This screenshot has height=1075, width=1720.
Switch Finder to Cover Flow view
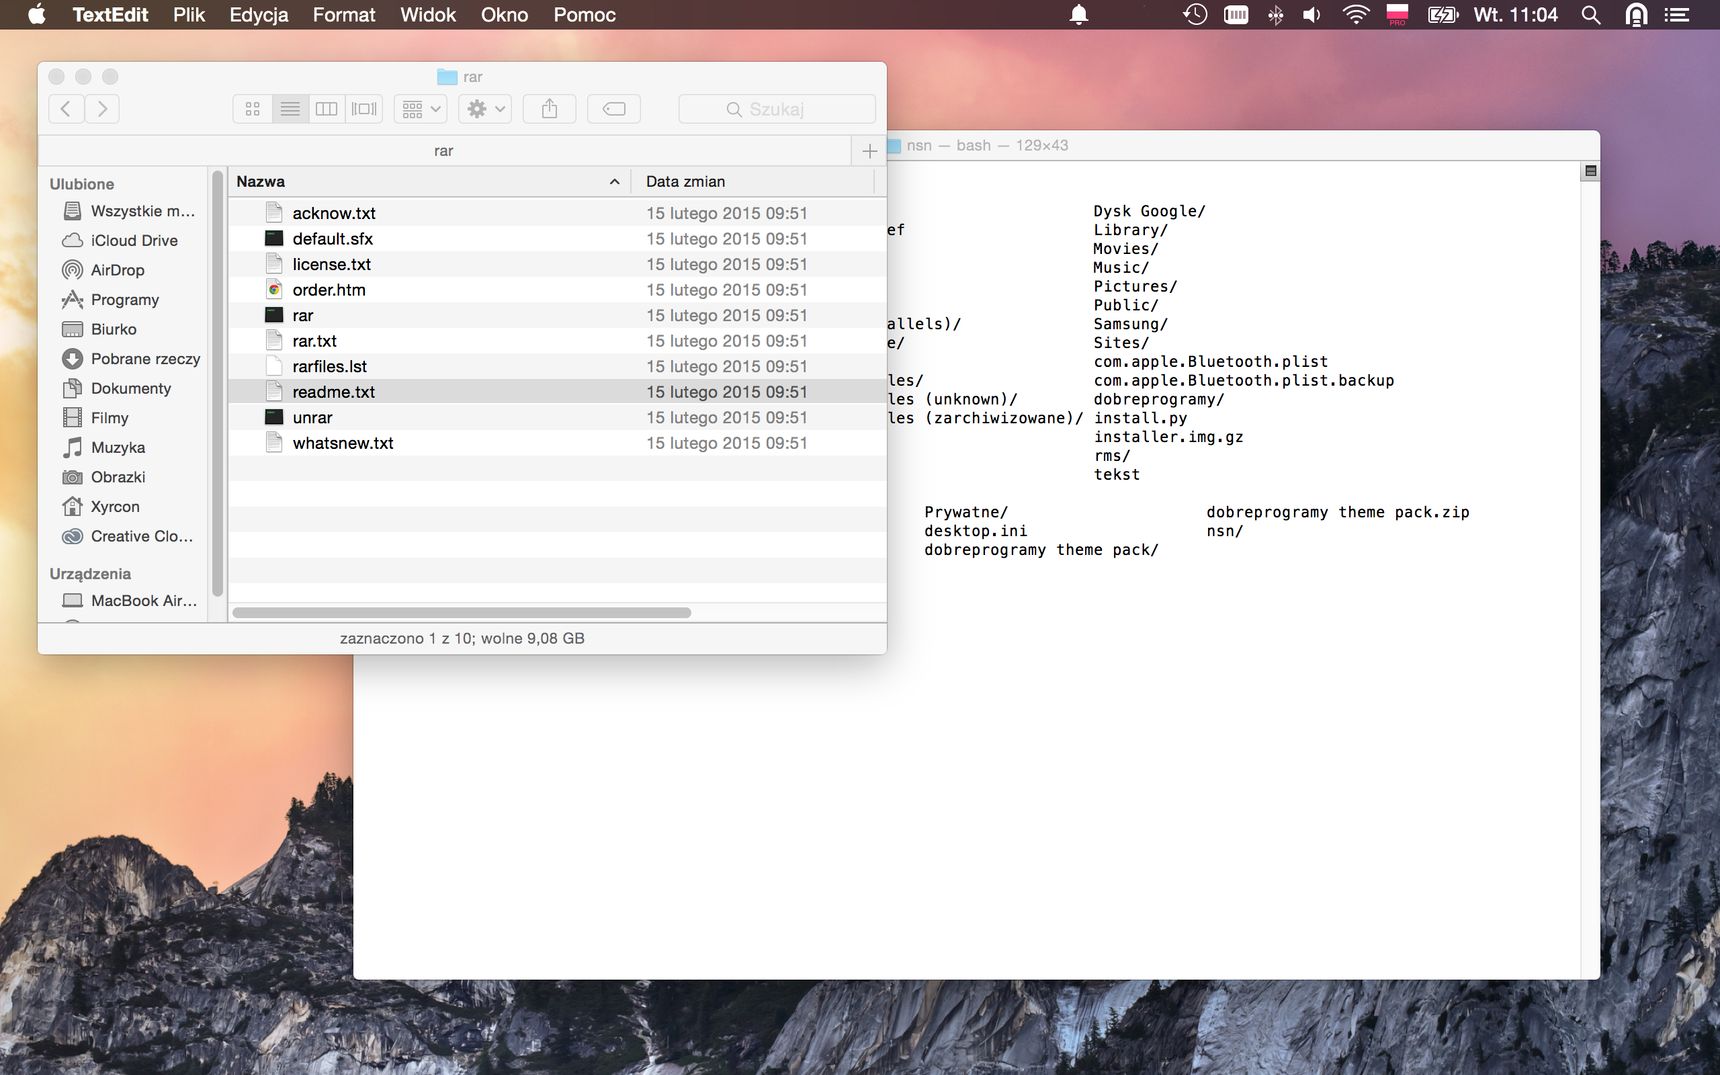pos(364,109)
